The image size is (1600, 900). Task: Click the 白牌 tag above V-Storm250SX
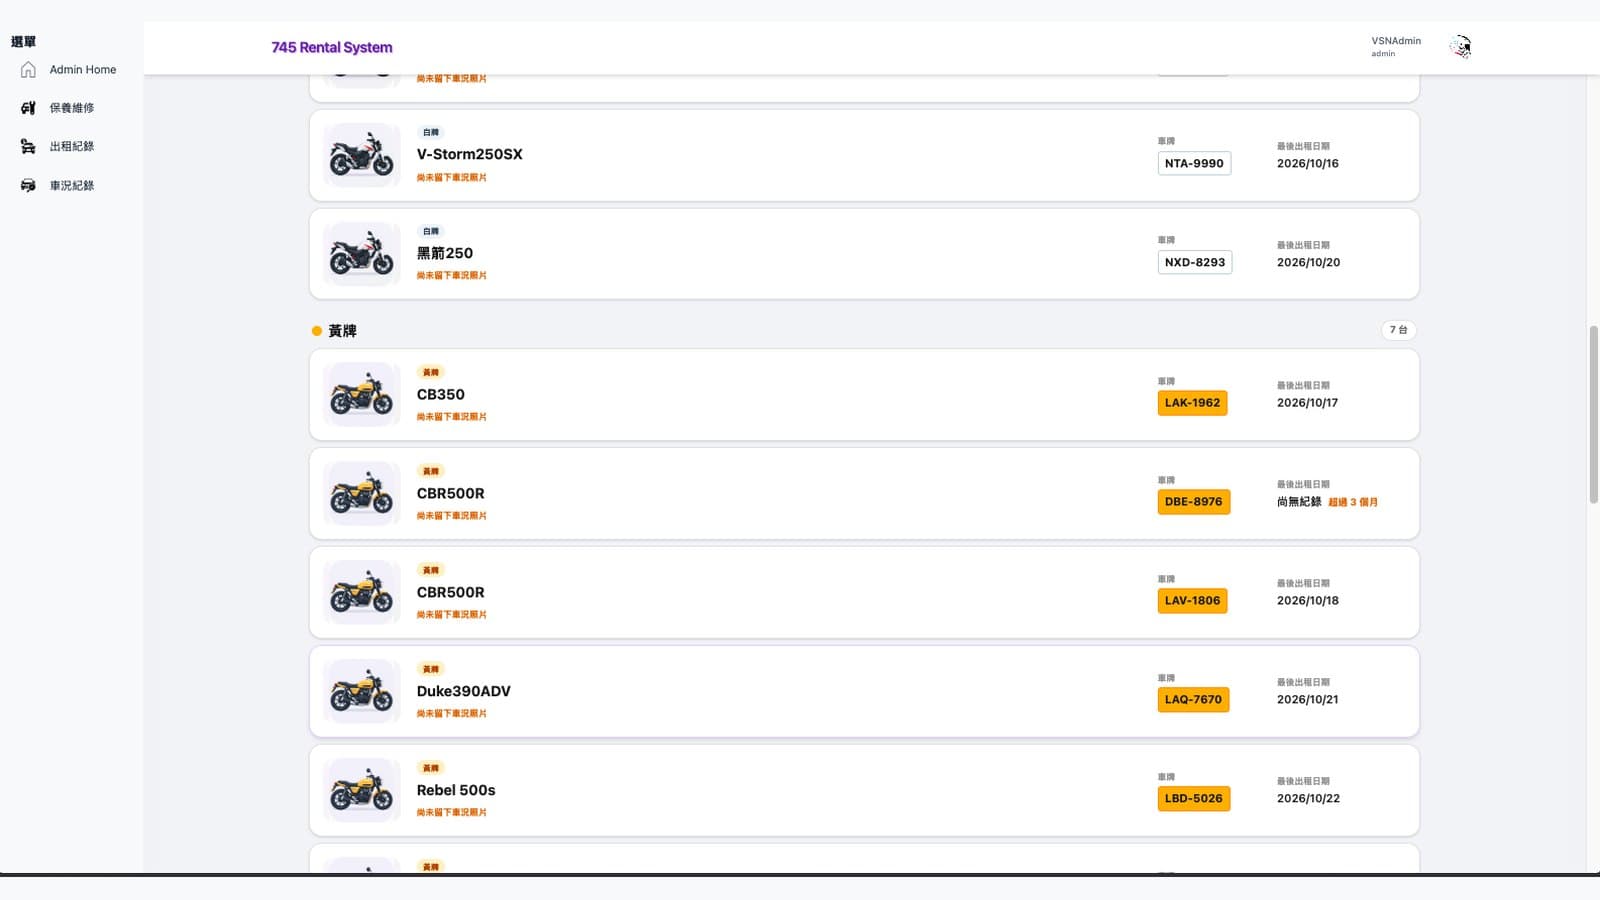click(431, 132)
